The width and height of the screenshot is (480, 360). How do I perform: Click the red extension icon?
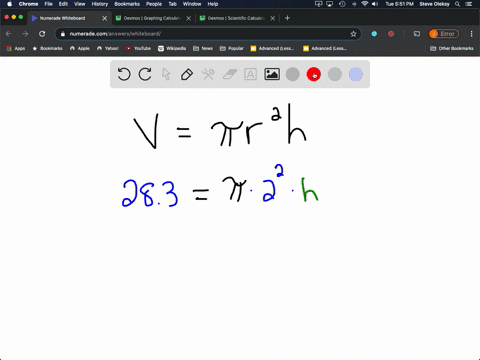click(x=391, y=34)
